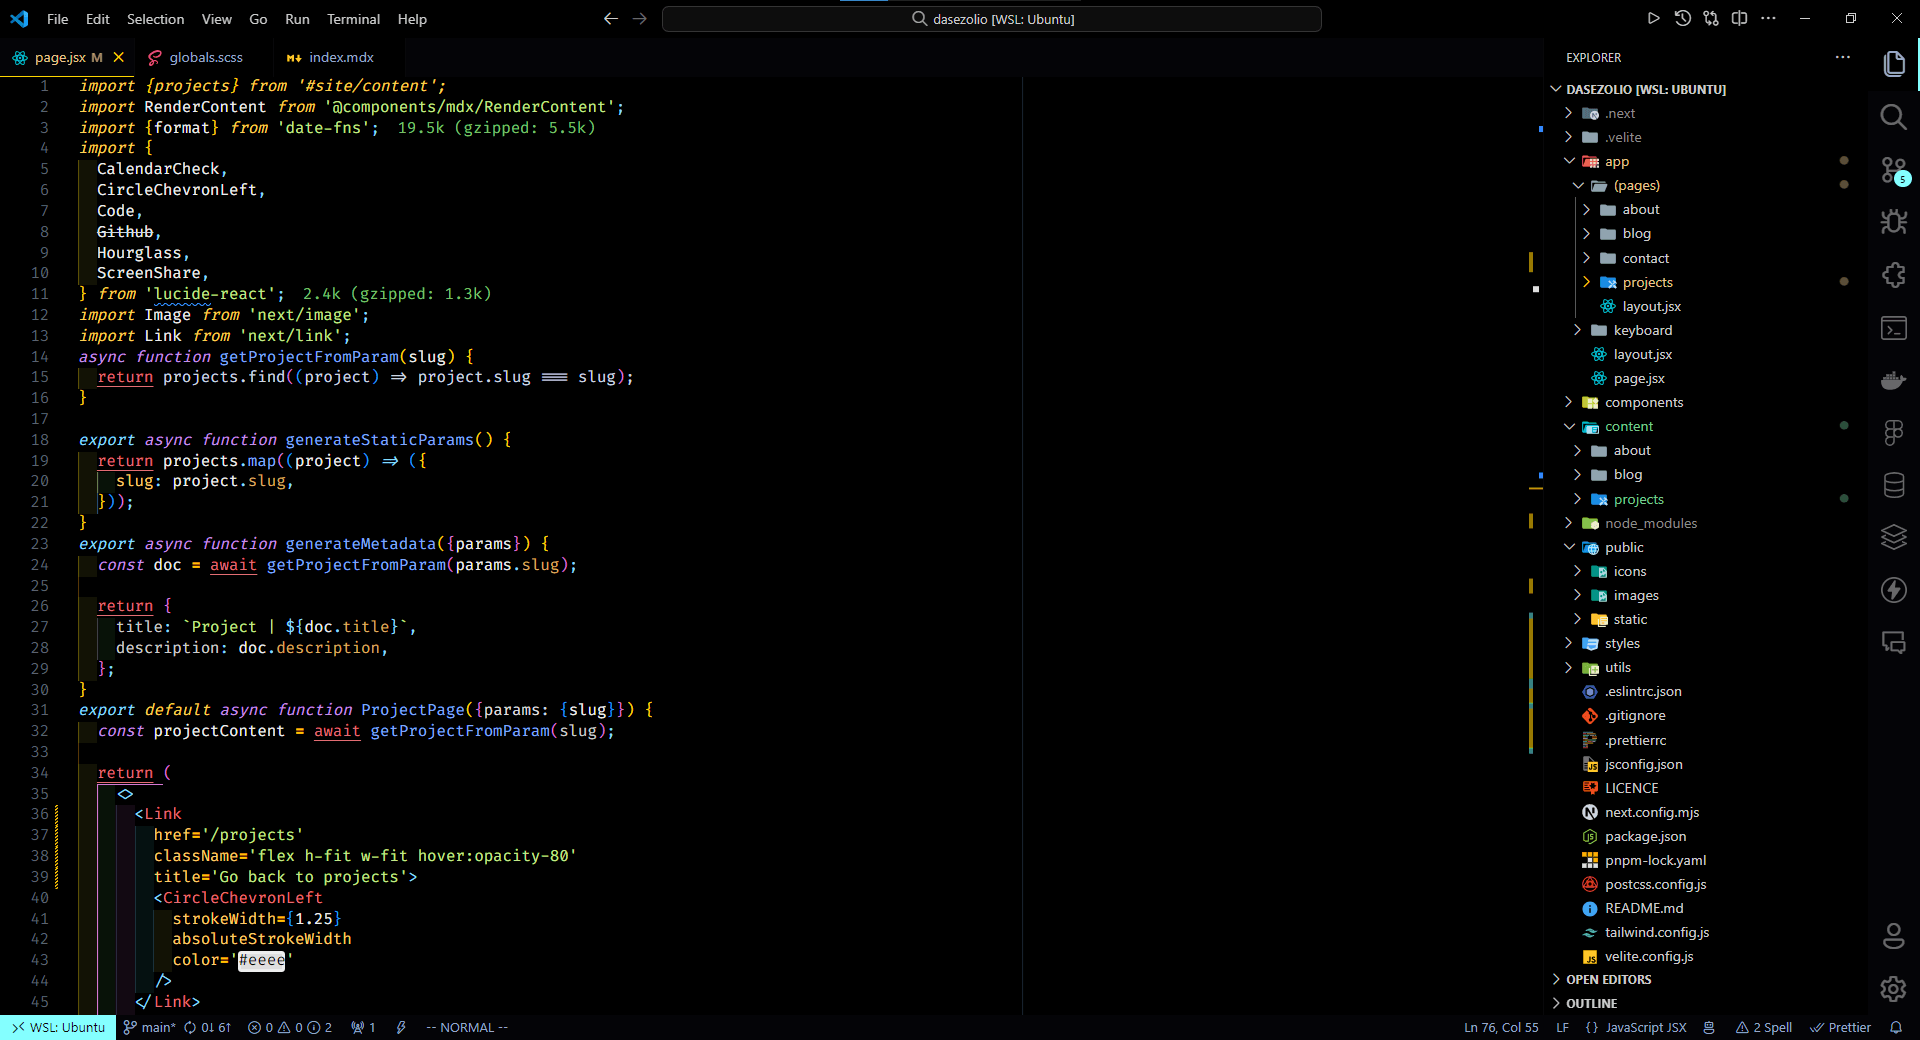
Task: Switch to the globals.scss tab
Action: [205, 58]
